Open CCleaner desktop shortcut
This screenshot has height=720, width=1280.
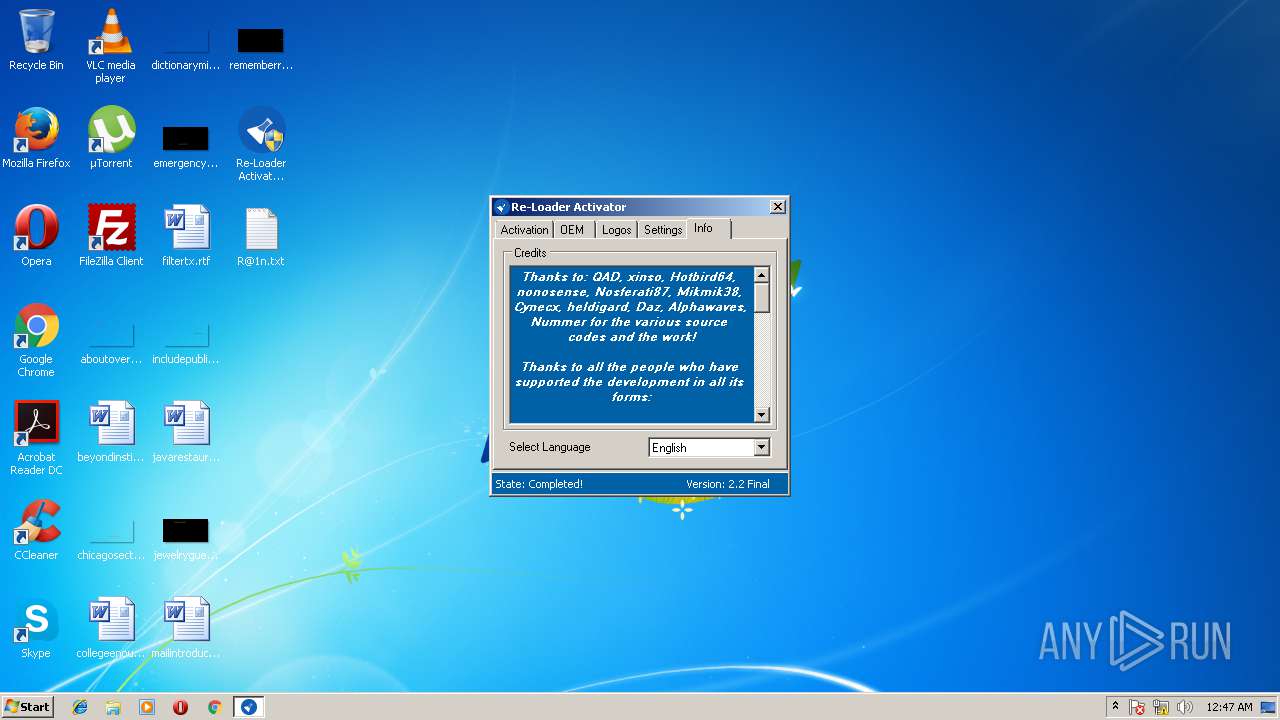36,530
